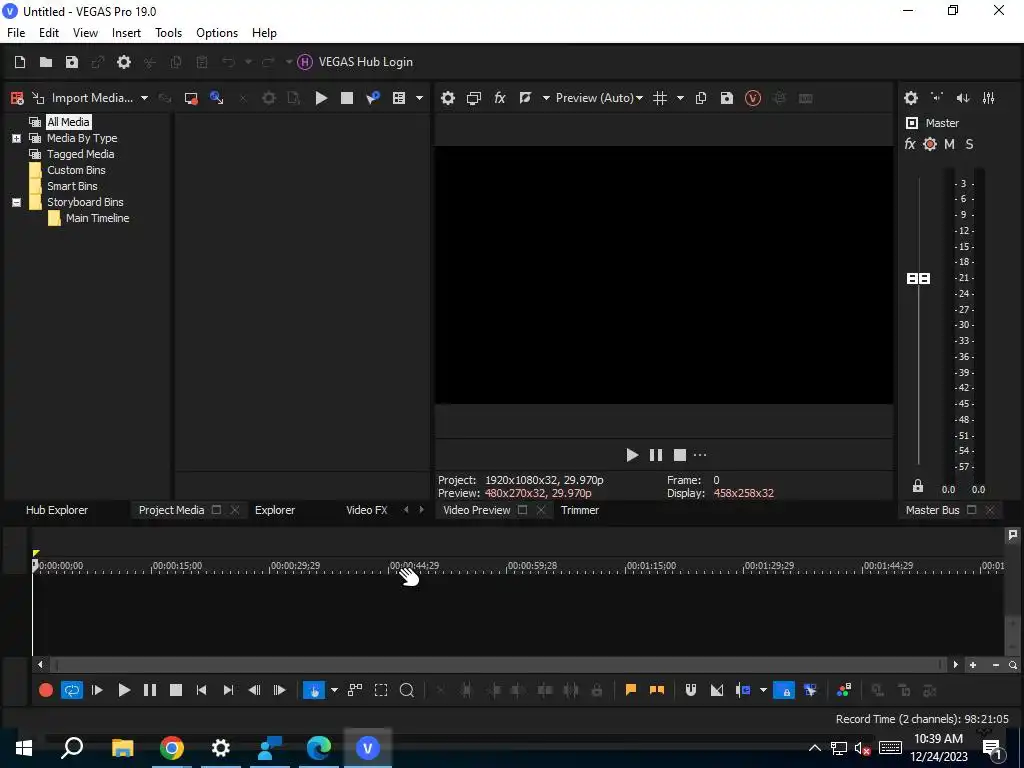Image resolution: width=1024 pixels, height=768 pixels.
Task: Open Preview (Auto) quality dropdown
Action: pyautogui.click(x=599, y=98)
